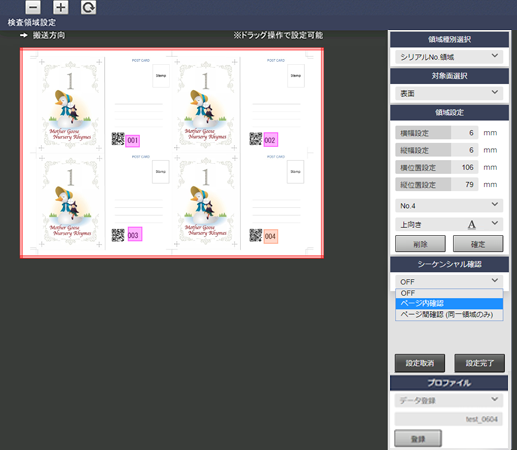
Task: Choose ページ間確認 (同一領域のみ) option
Action: pos(449,314)
